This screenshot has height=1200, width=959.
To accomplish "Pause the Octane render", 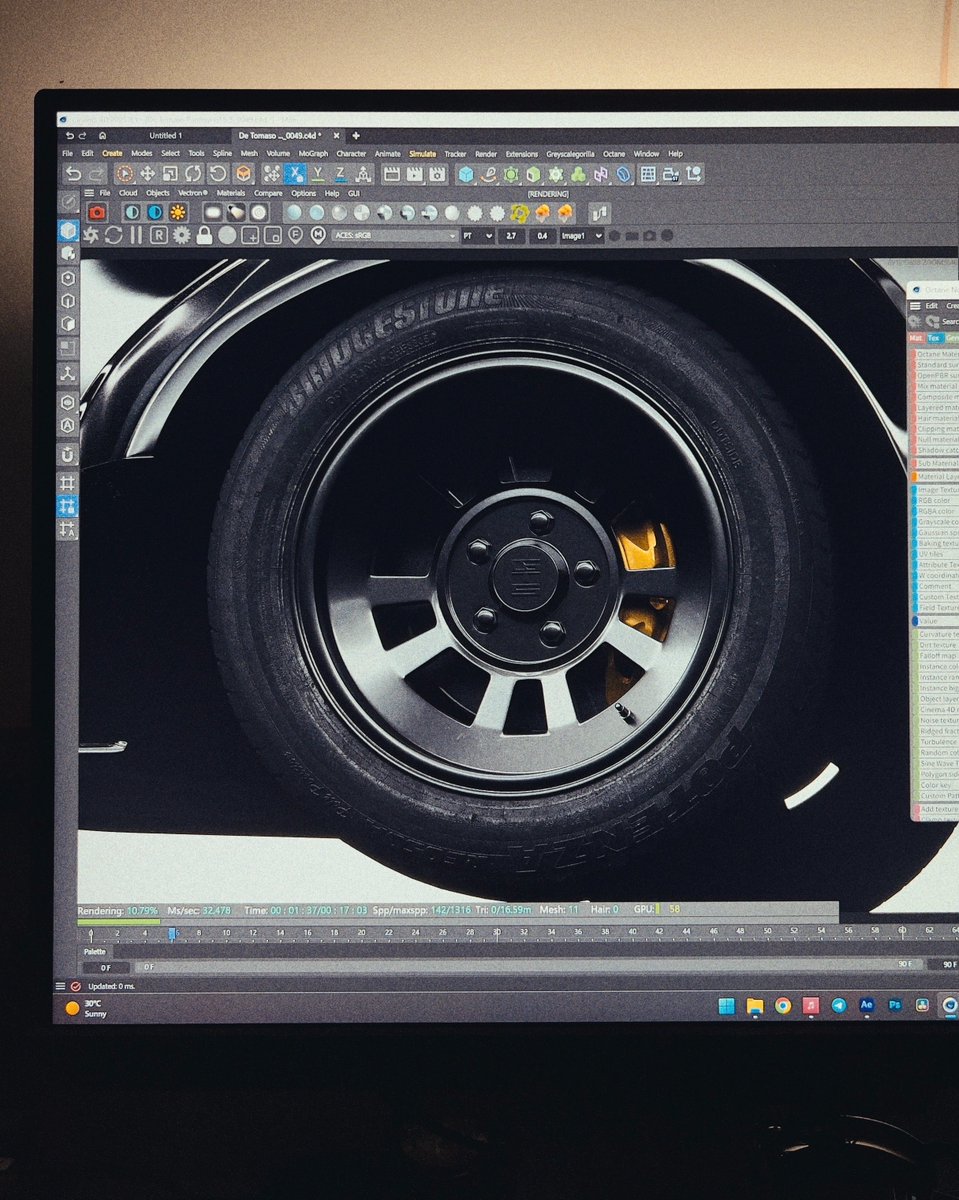I will (x=136, y=234).
